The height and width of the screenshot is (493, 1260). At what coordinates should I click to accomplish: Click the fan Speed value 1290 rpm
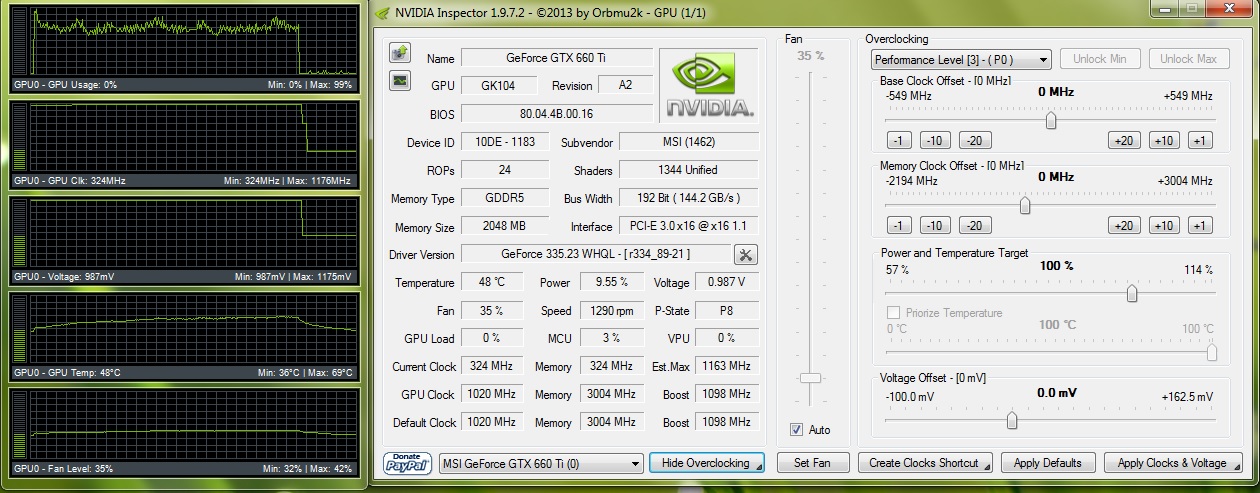[611, 310]
